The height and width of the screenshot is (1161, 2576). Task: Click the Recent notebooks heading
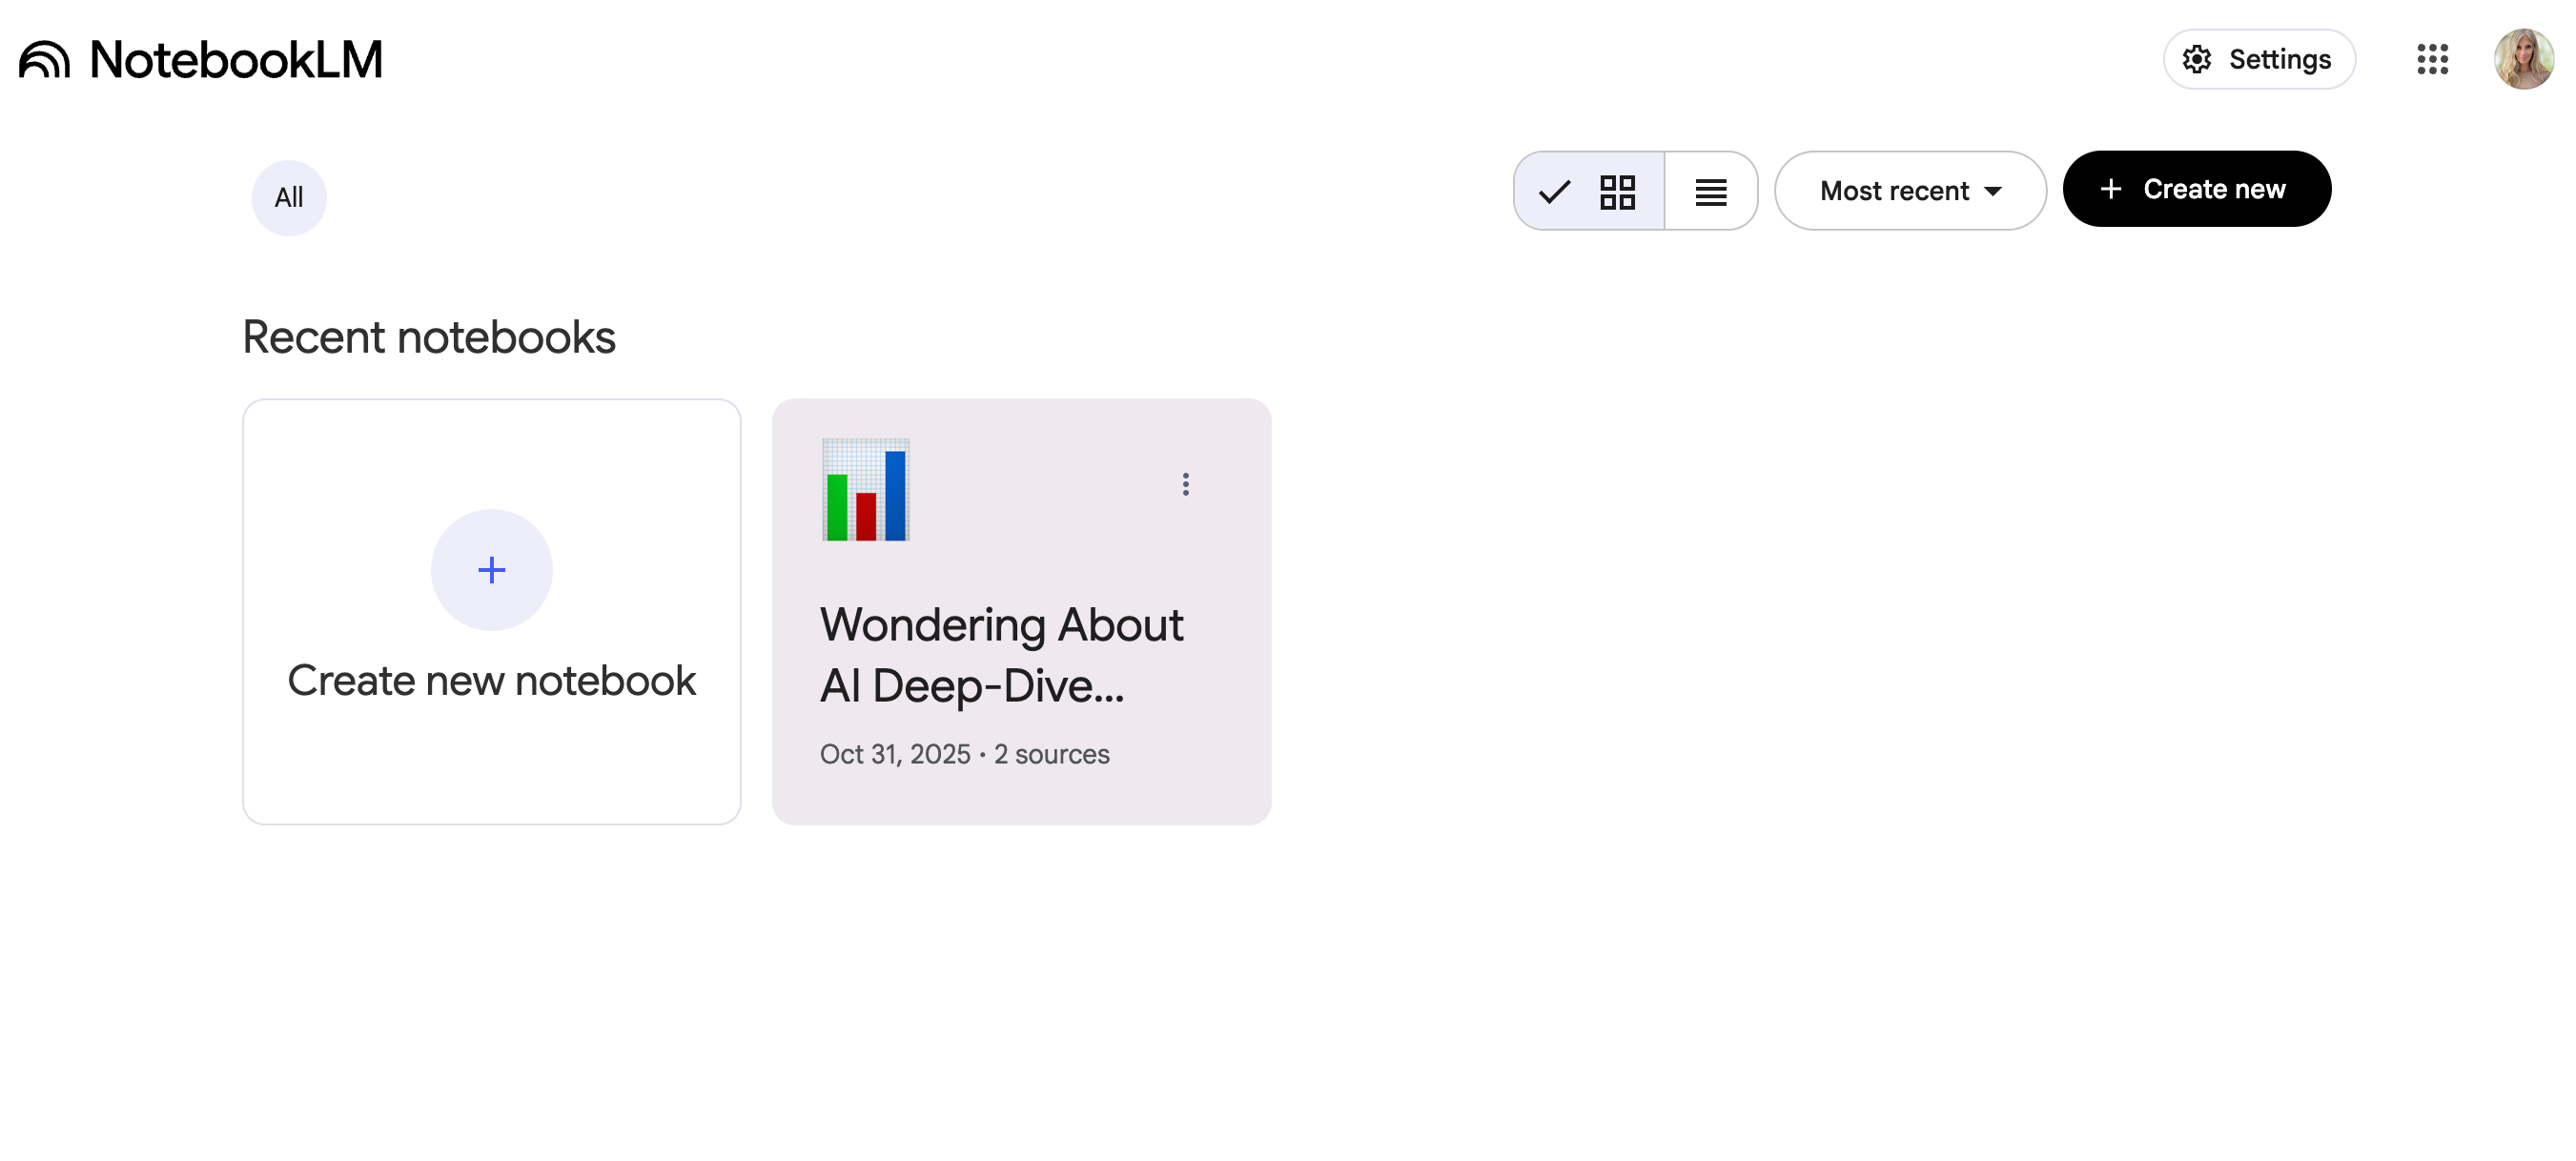pos(428,337)
